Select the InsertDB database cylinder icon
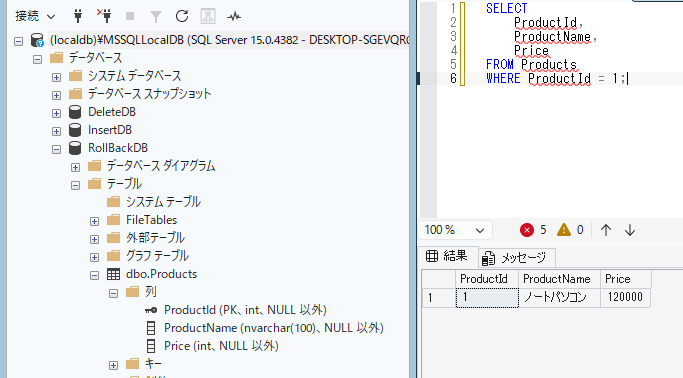Image resolution: width=683 pixels, height=378 pixels. click(x=75, y=130)
